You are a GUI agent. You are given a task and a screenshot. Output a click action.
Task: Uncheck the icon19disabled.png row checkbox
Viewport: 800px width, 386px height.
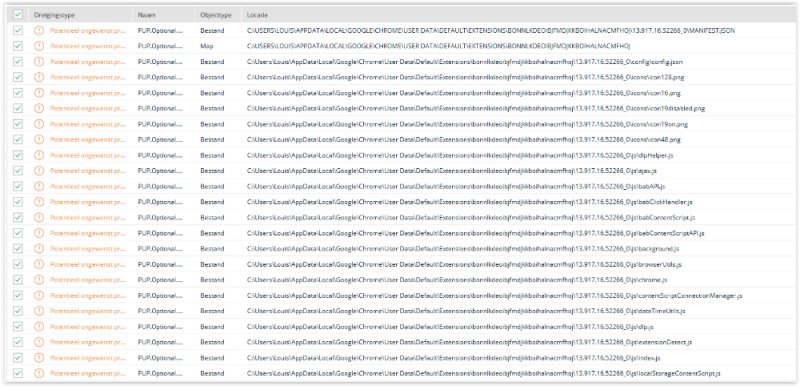click(x=18, y=109)
